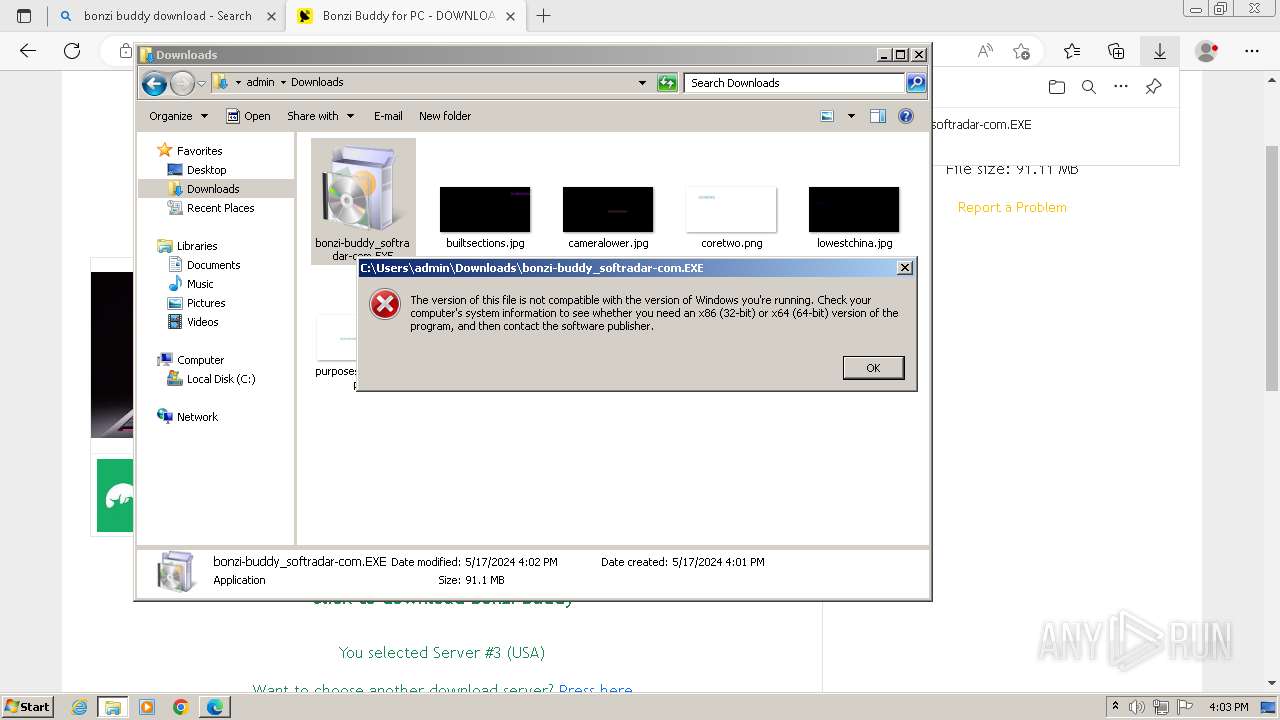Open the Windows Start menu
The width and height of the screenshot is (1280, 720).
pyautogui.click(x=27, y=706)
